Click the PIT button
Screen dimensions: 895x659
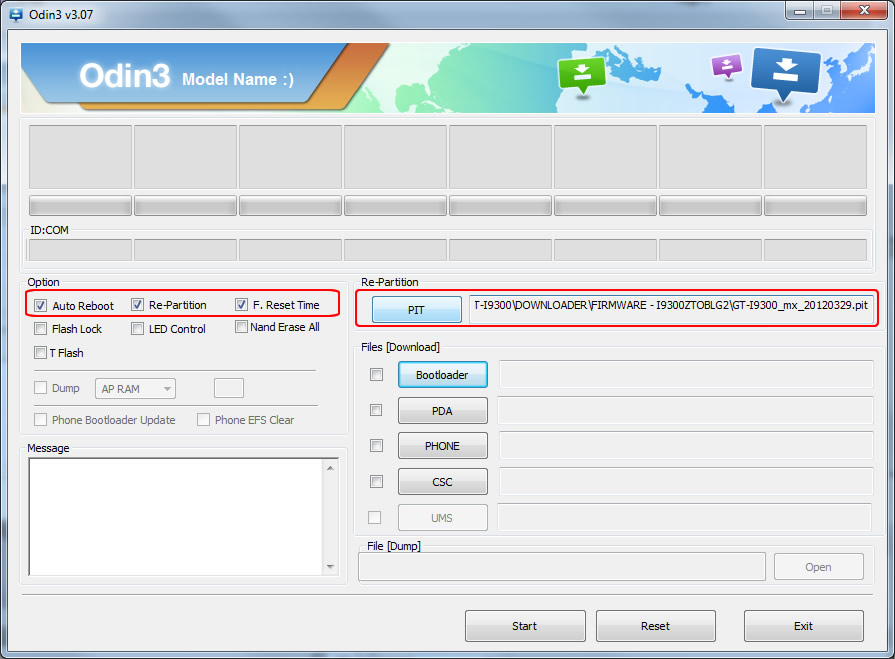tap(417, 310)
